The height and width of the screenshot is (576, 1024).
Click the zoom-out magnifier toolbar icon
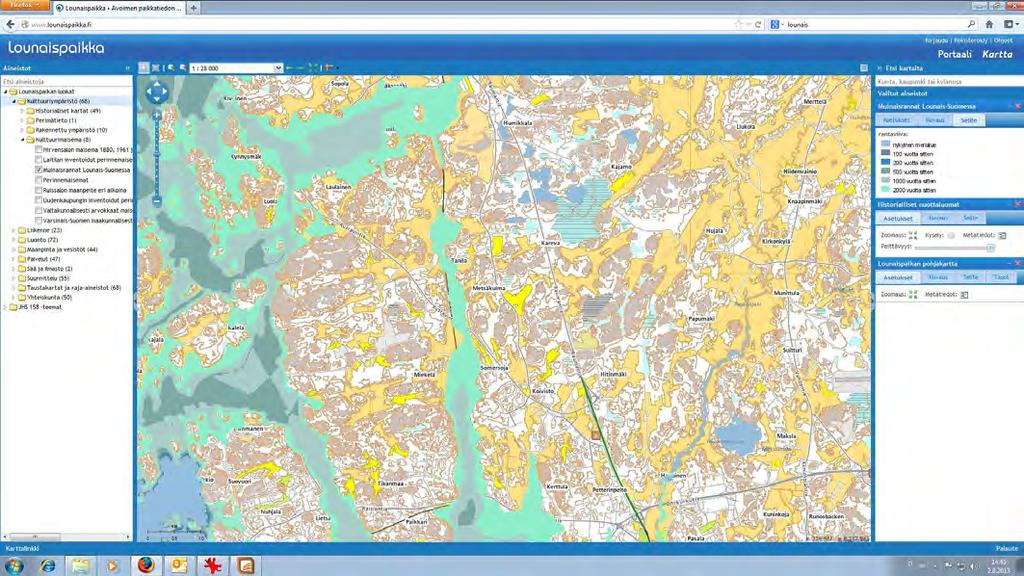click(x=183, y=68)
